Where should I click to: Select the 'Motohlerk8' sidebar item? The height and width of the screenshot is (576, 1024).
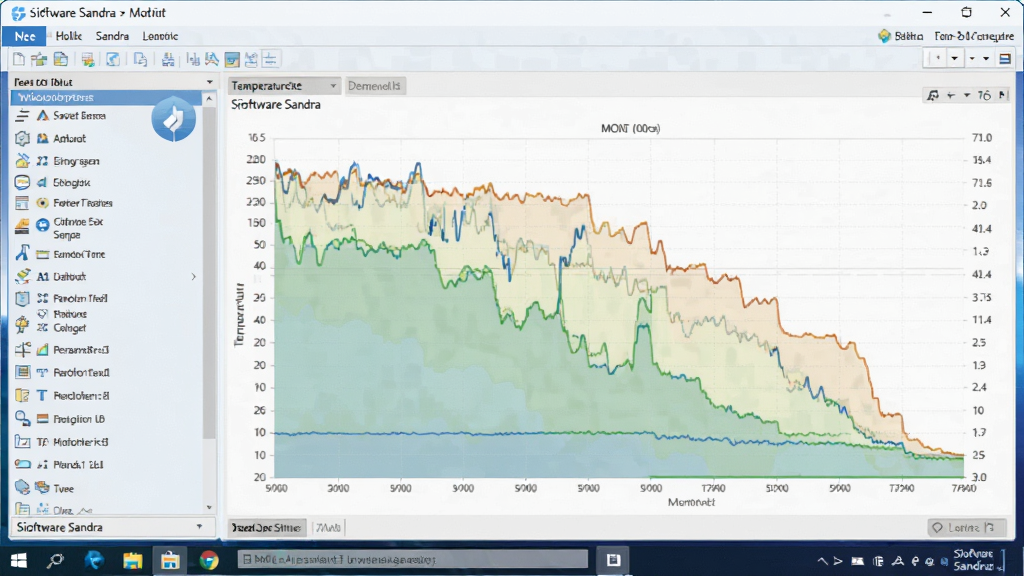point(80,442)
